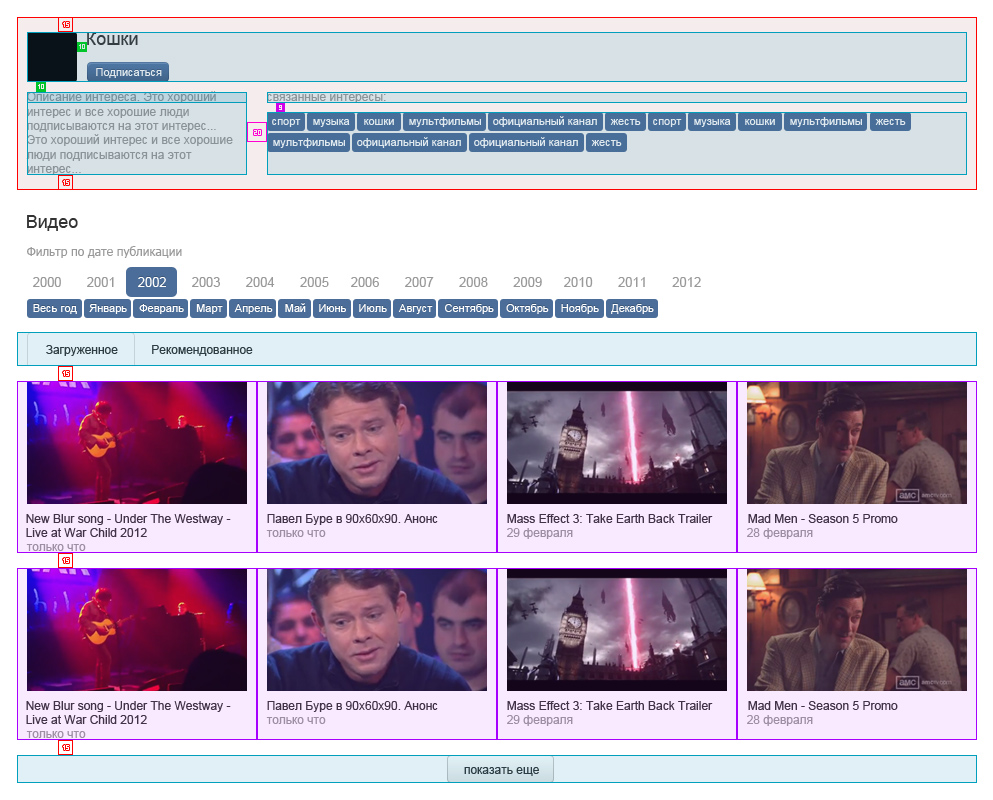This screenshot has width=993, height=800.
Task: Select the Июнь month button
Action: click(x=332, y=308)
